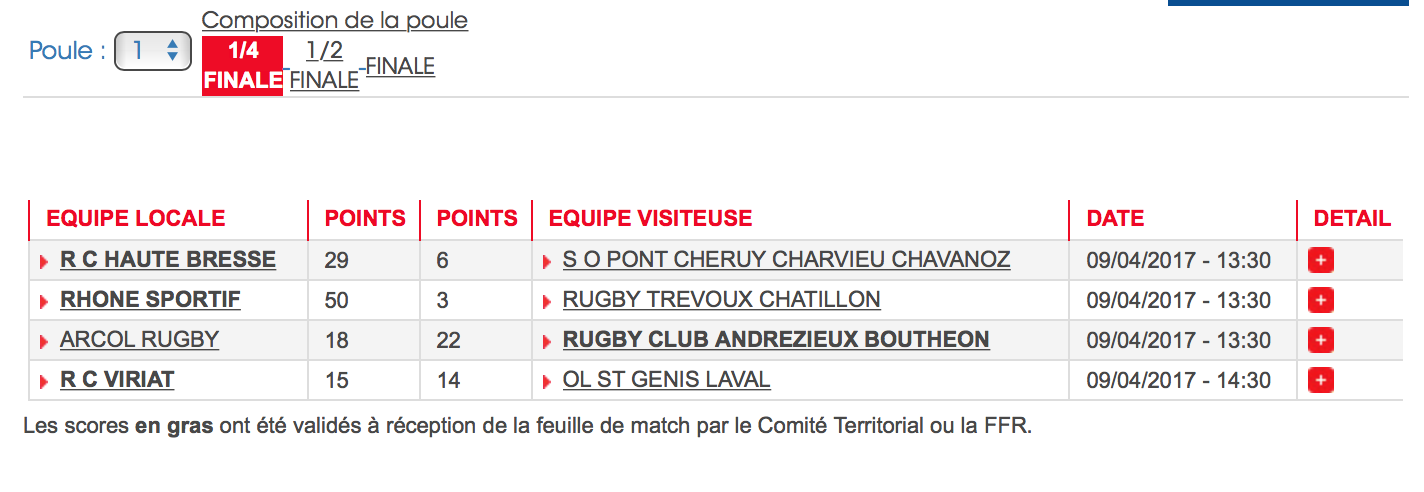Image resolution: width=1424 pixels, height=492 pixels.
Task: Open Composition de la poule link
Action: click(x=335, y=20)
